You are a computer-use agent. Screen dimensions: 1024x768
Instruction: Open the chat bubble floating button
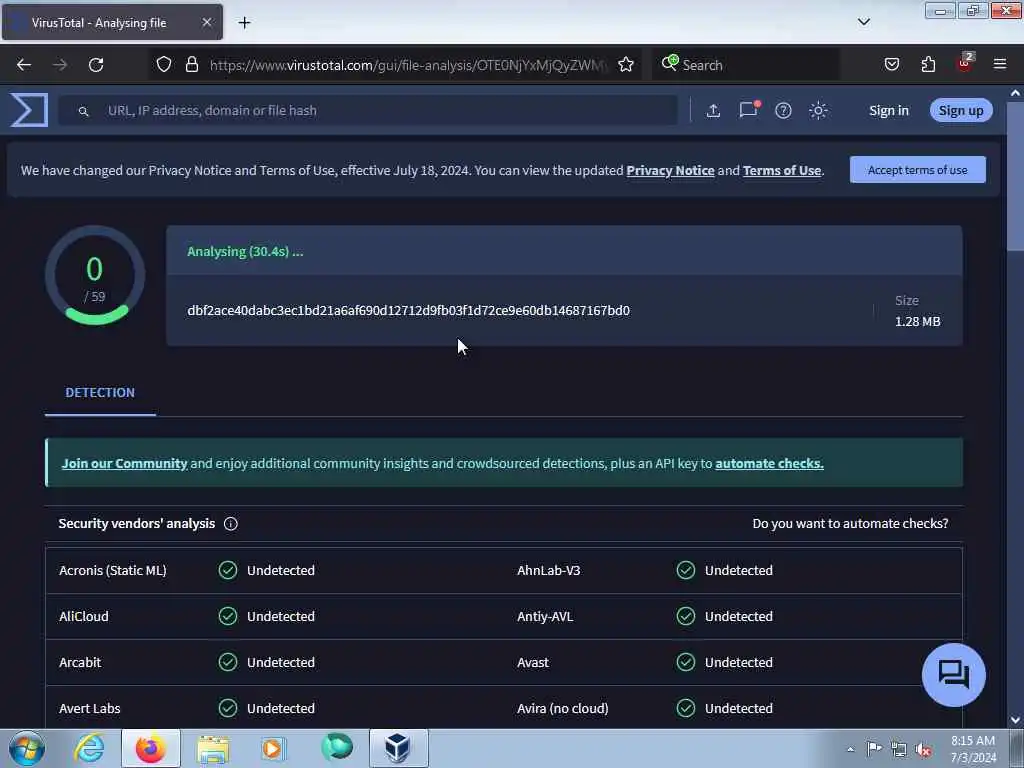click(x=953, y=675)
